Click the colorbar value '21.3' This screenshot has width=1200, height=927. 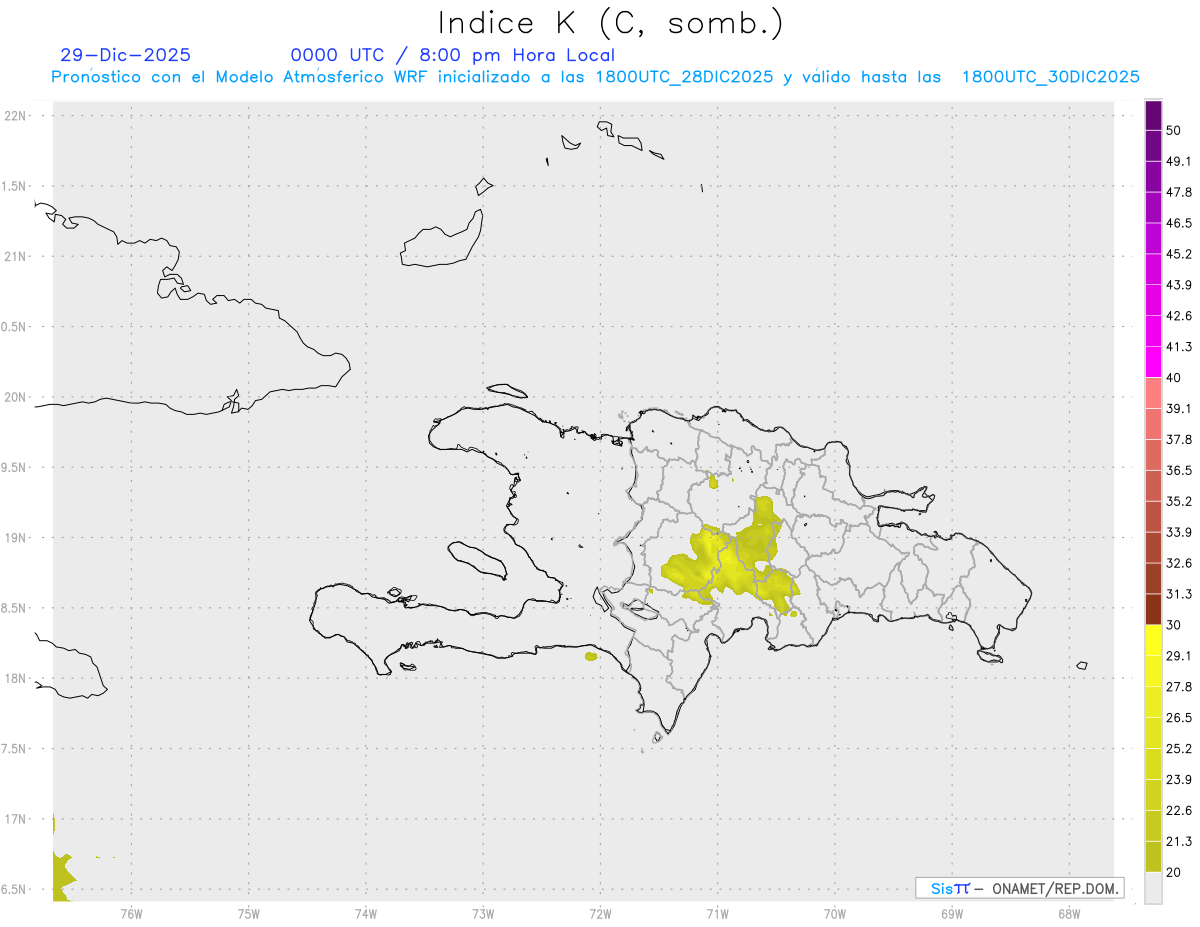(x=1179, y=841)
